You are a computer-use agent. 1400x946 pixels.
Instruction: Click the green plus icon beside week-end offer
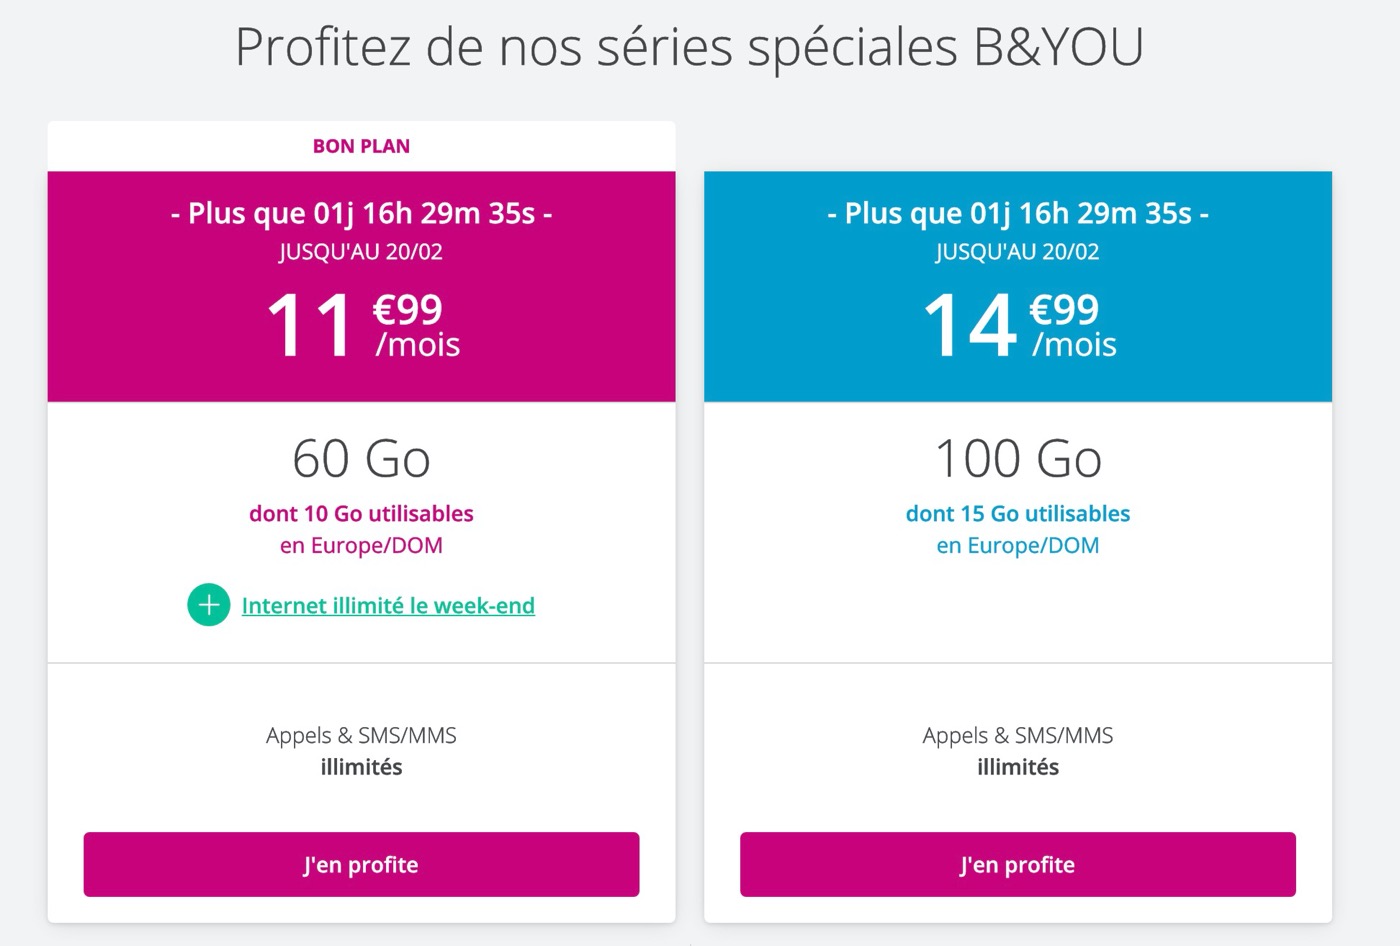tap(208, 605)
